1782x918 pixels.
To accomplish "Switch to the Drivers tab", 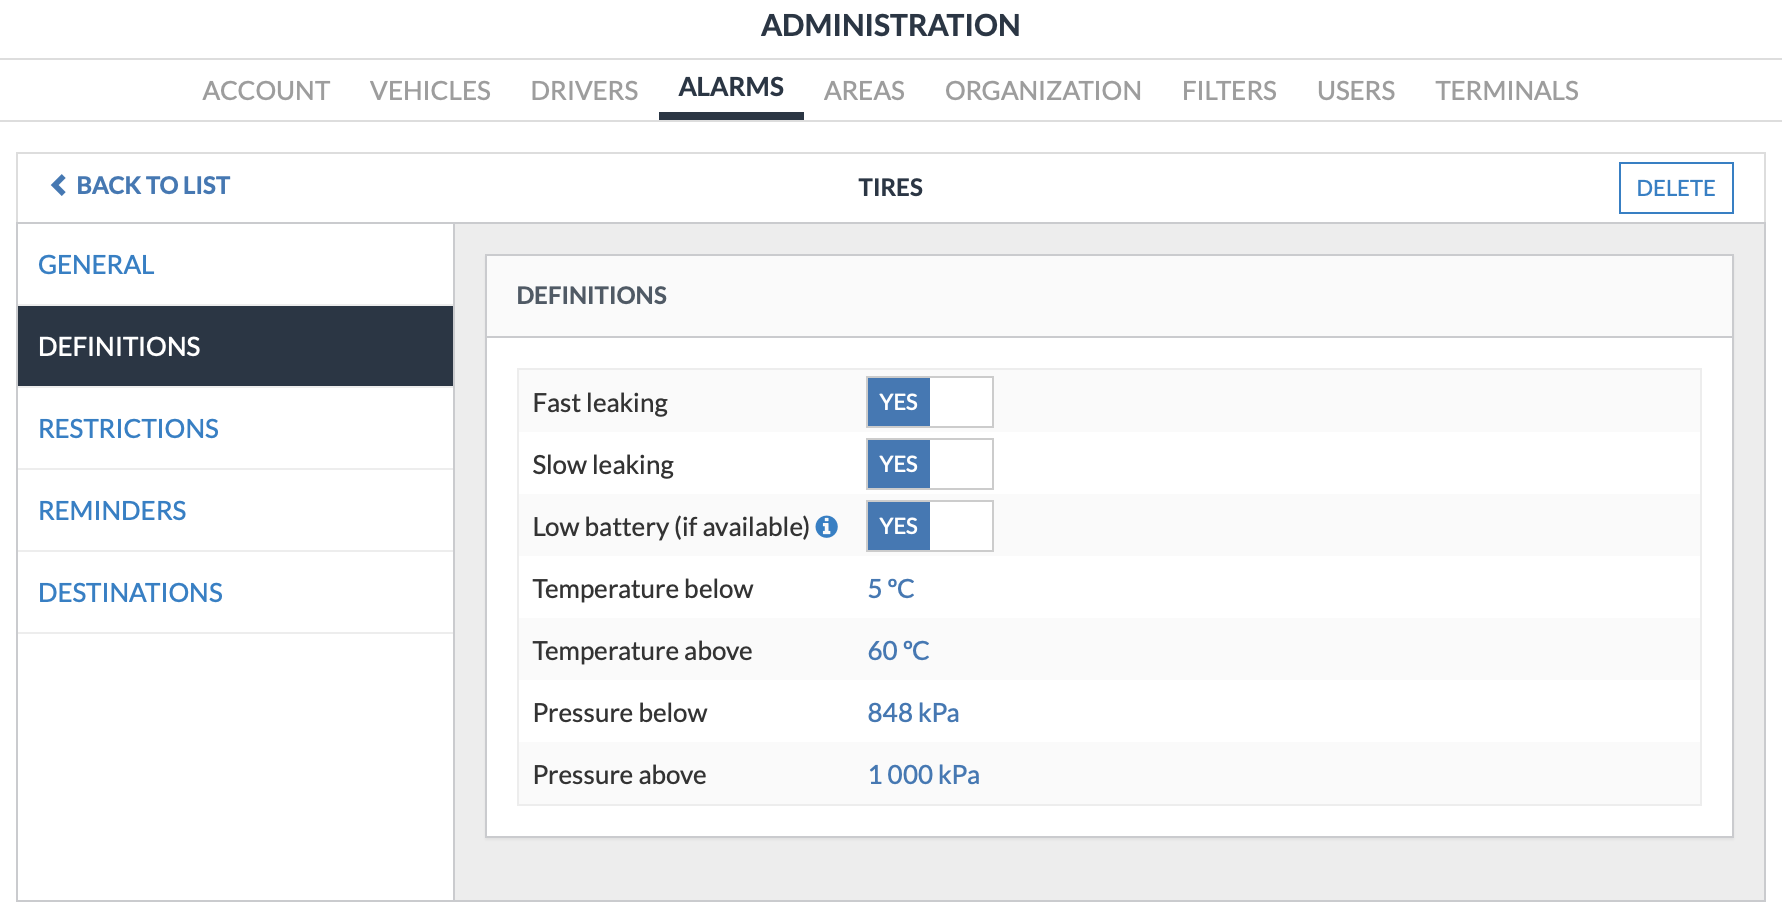I will coord(584,91).
